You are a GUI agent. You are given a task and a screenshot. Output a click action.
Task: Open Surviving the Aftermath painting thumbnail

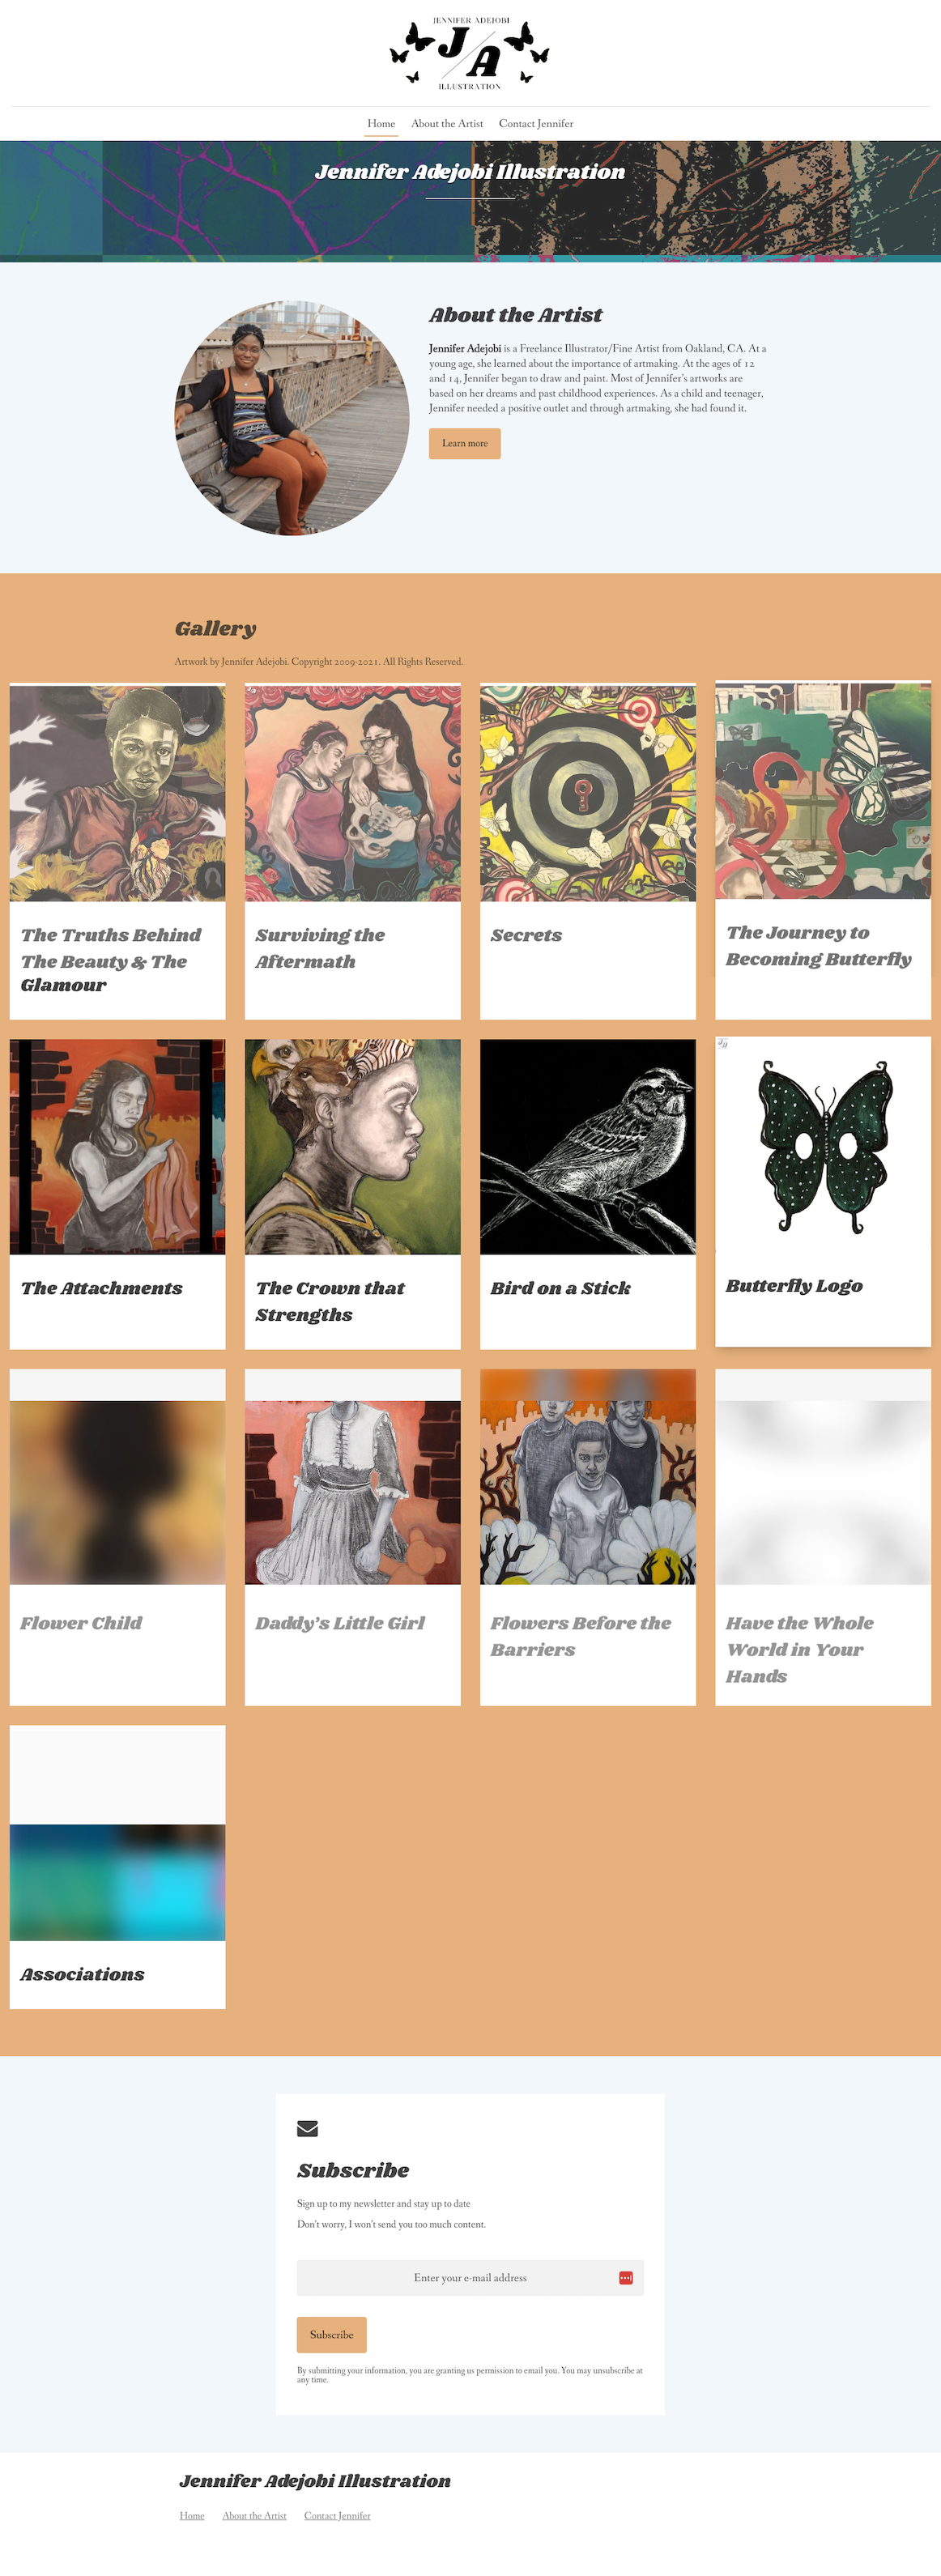(x=353, y=793)
